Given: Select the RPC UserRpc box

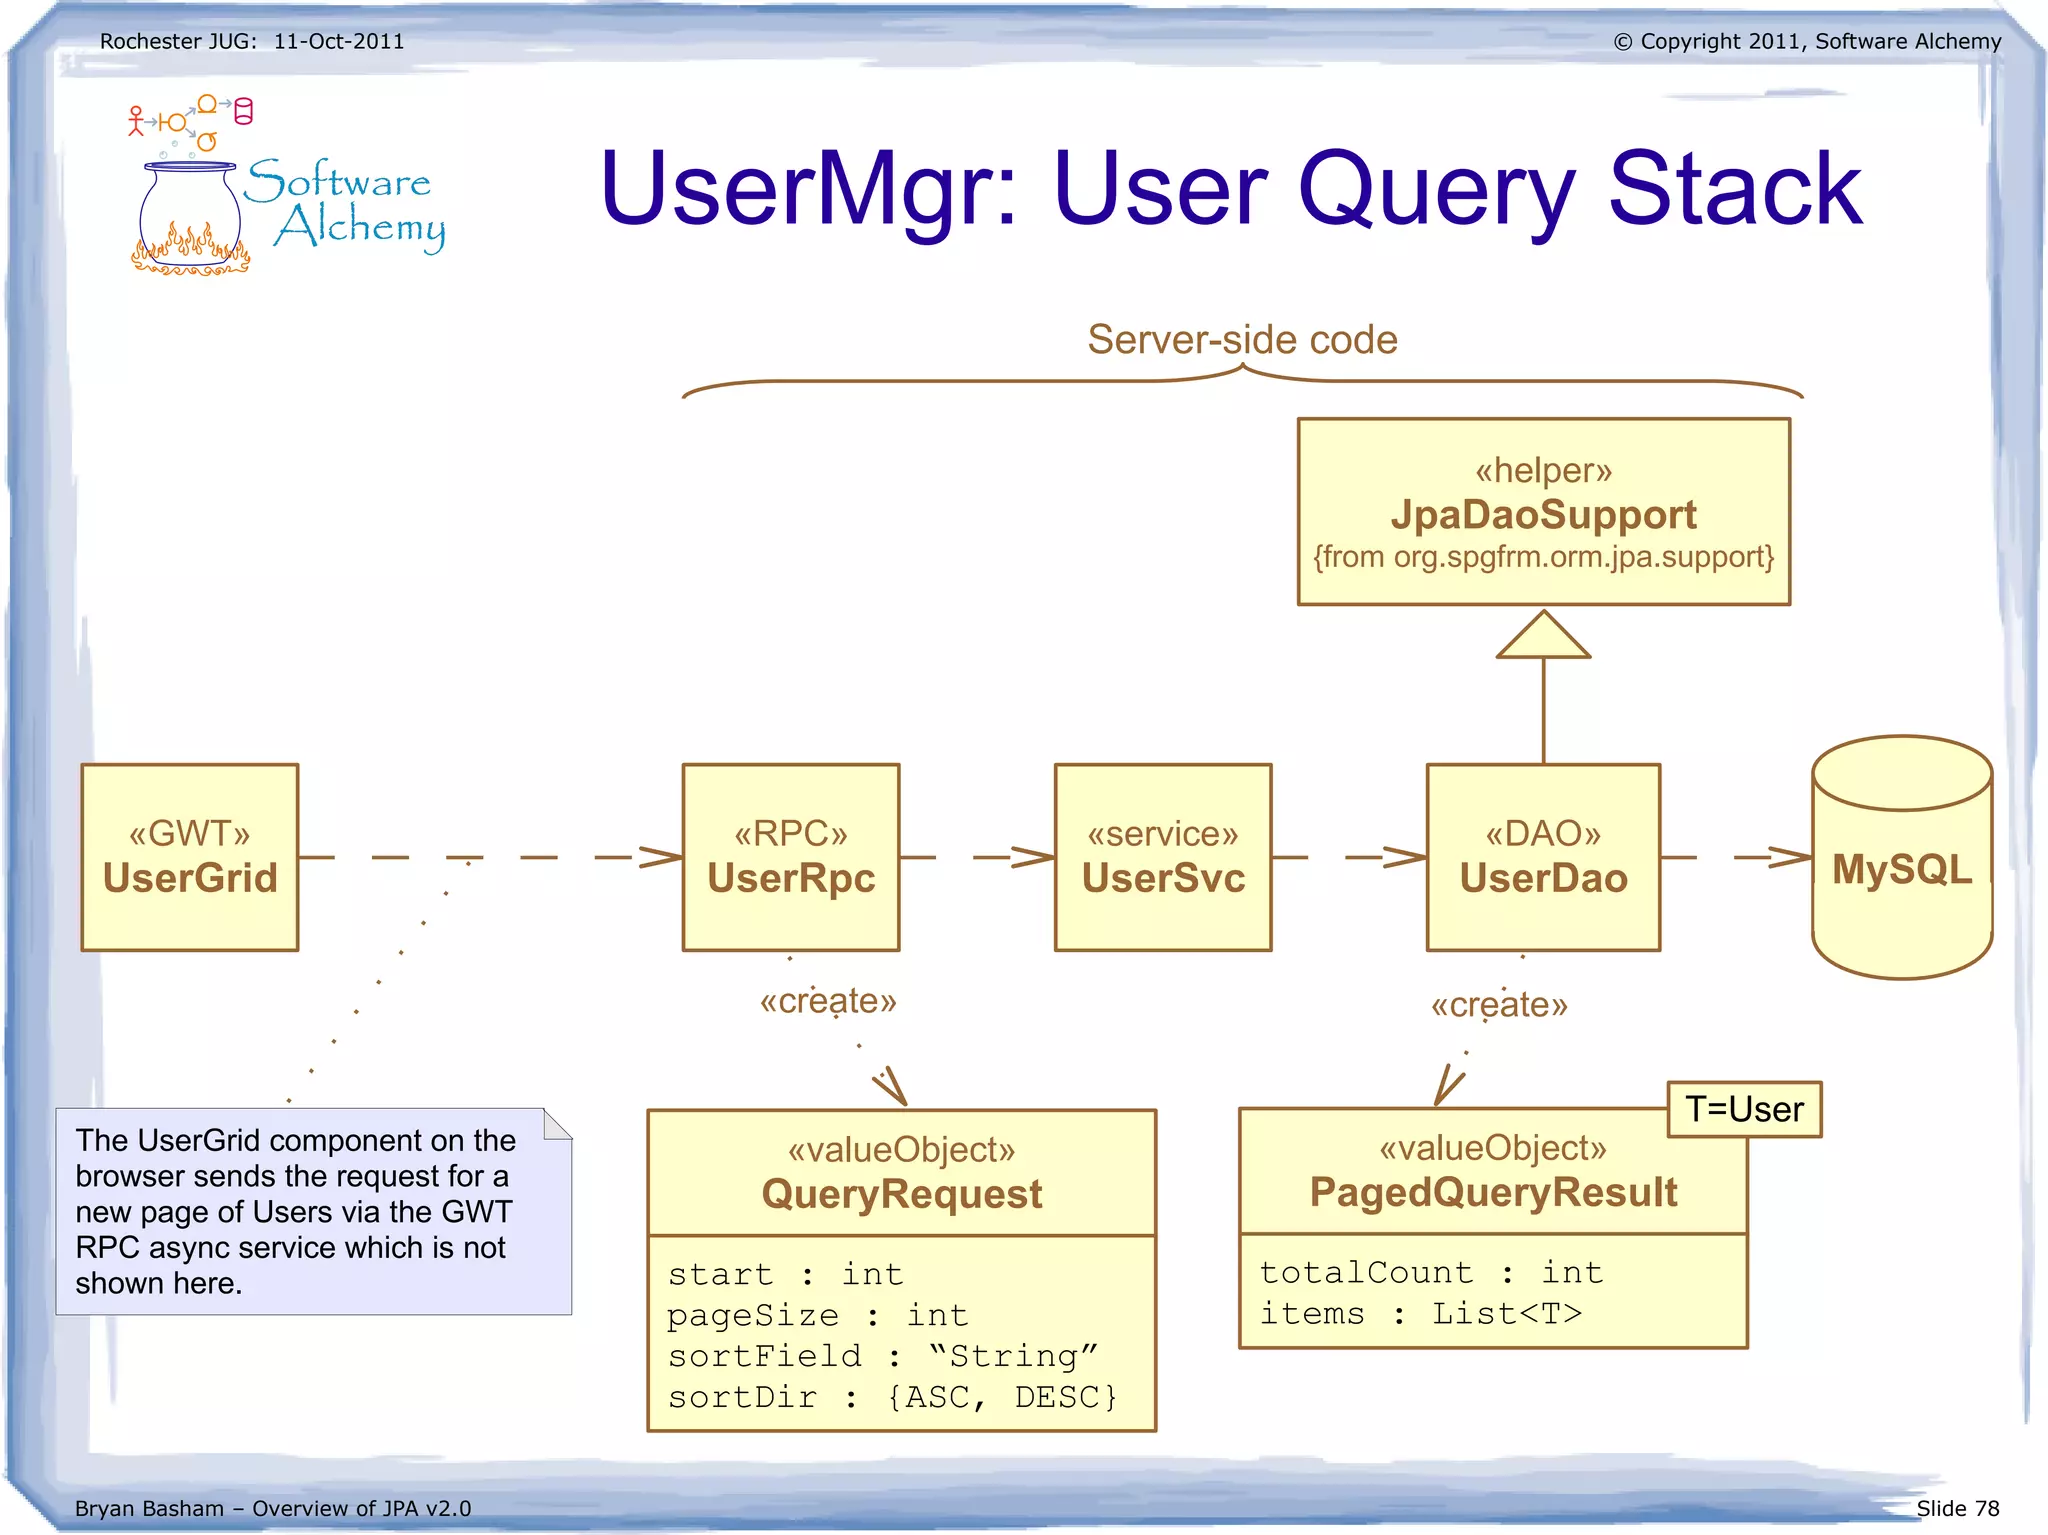Looking at the screenshot, I should [x=790, y=857].
